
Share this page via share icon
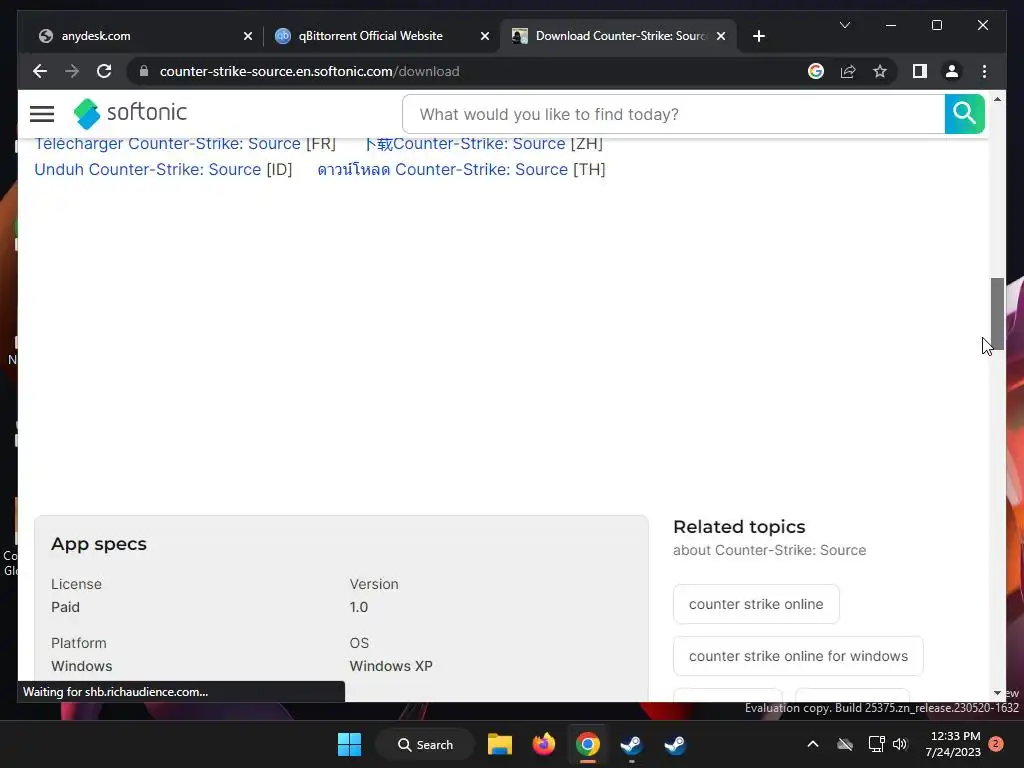click(848, 71)
